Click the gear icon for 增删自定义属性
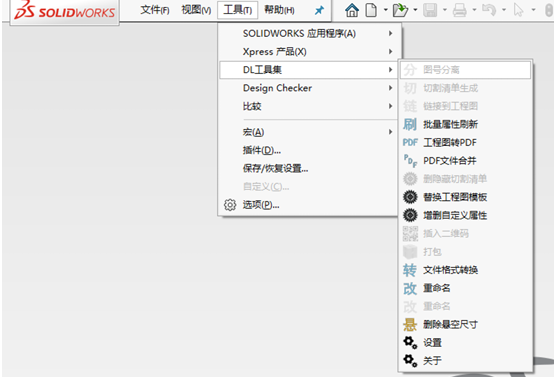The height and width of the screenshot is (377, 554). [x=410, y=215]
